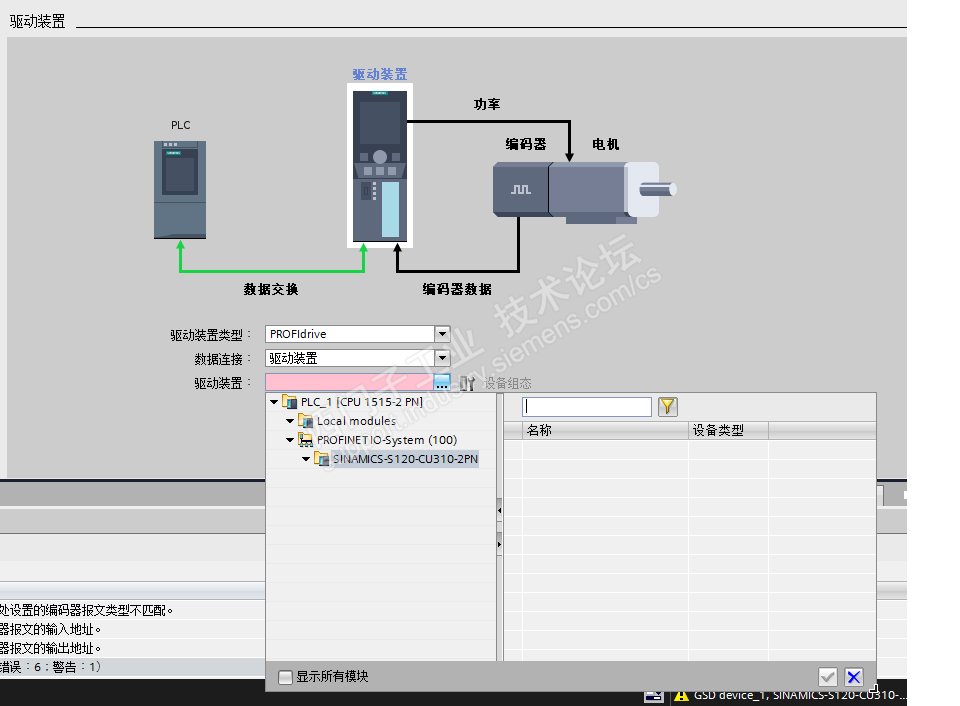This screenshot has width=960, height=706.
Task: Cancel selection with the blue X button
Action: (854, 677)
